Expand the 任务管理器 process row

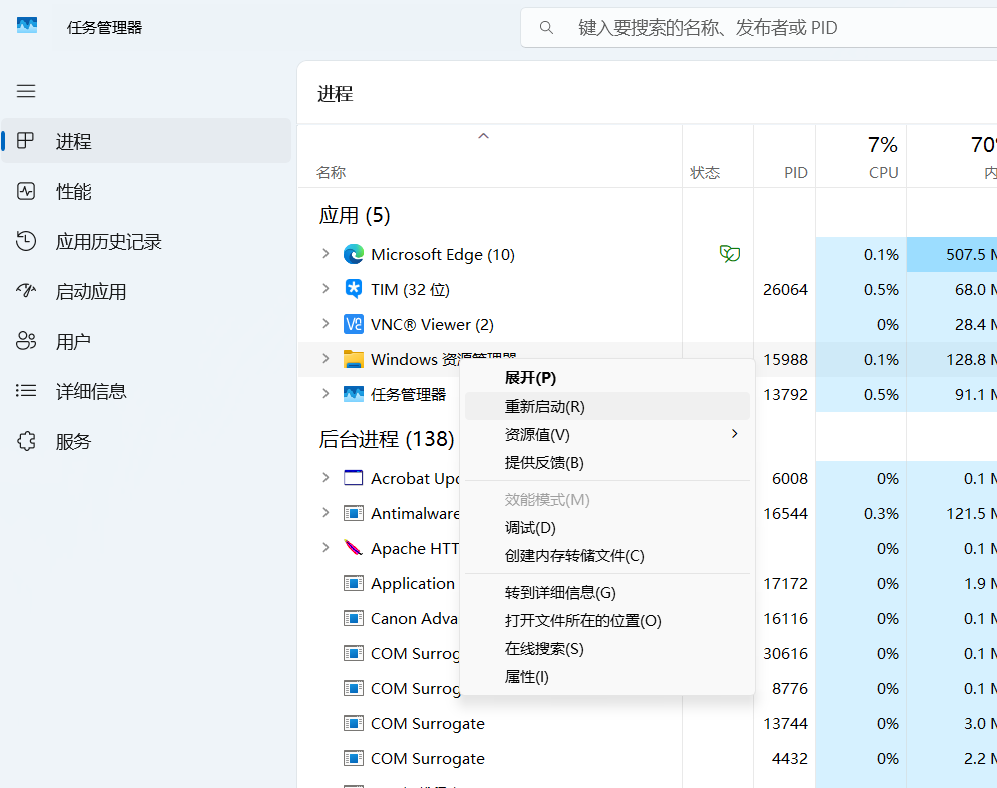coord(326,394)
